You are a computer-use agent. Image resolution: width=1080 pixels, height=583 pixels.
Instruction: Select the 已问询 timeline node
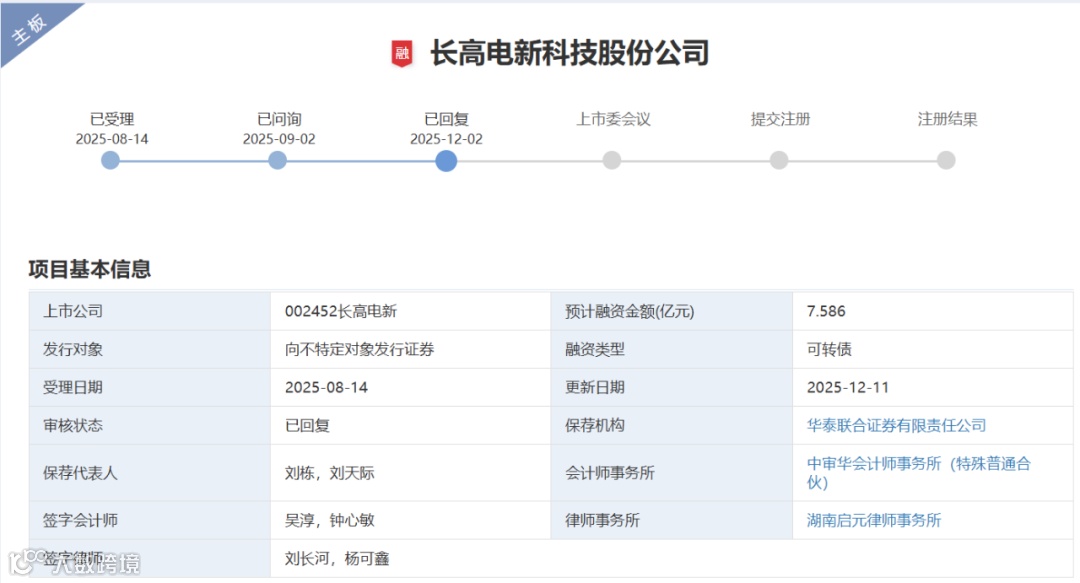278,161
